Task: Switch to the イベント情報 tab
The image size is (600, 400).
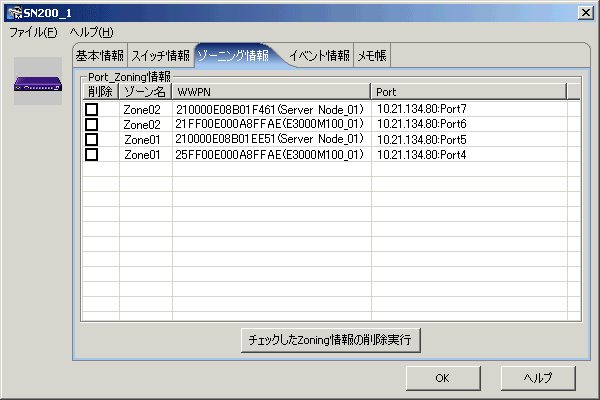Action: pyautogui.click(x=319, y=56)
